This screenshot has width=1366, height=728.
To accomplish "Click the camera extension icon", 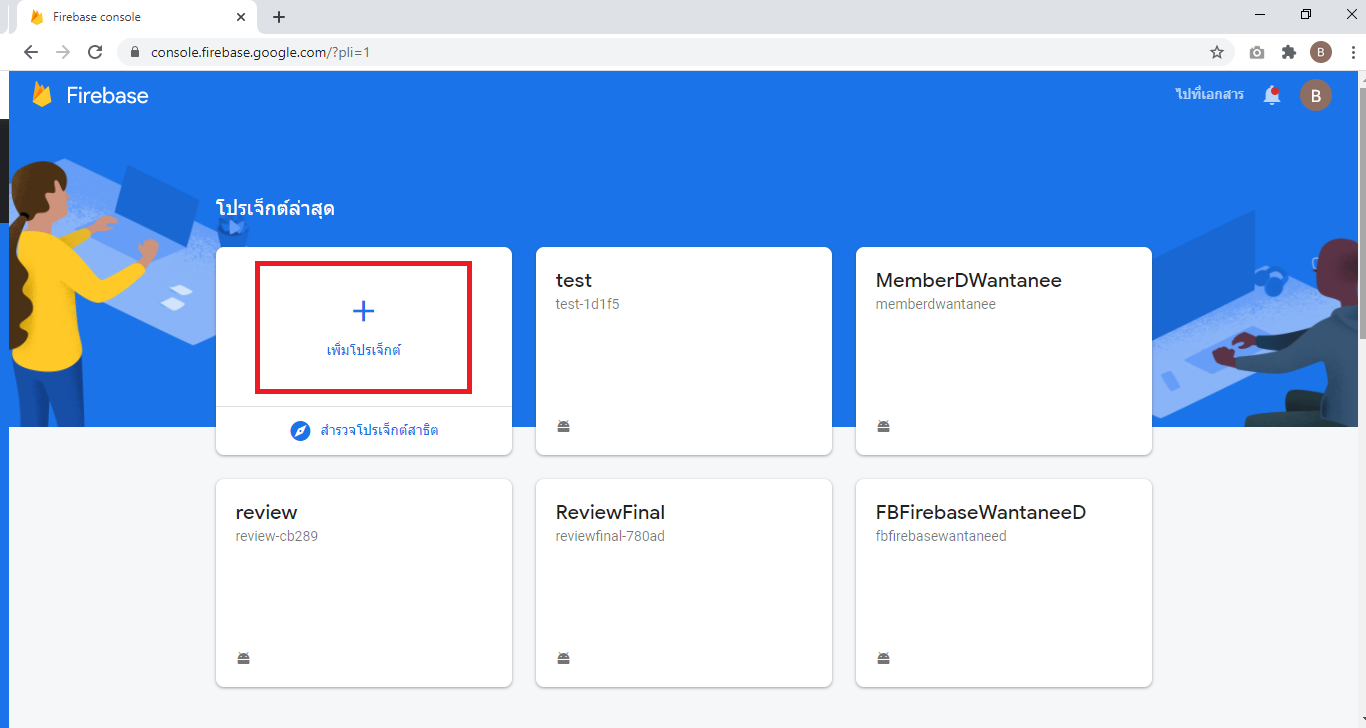I will coord(1257,52).
